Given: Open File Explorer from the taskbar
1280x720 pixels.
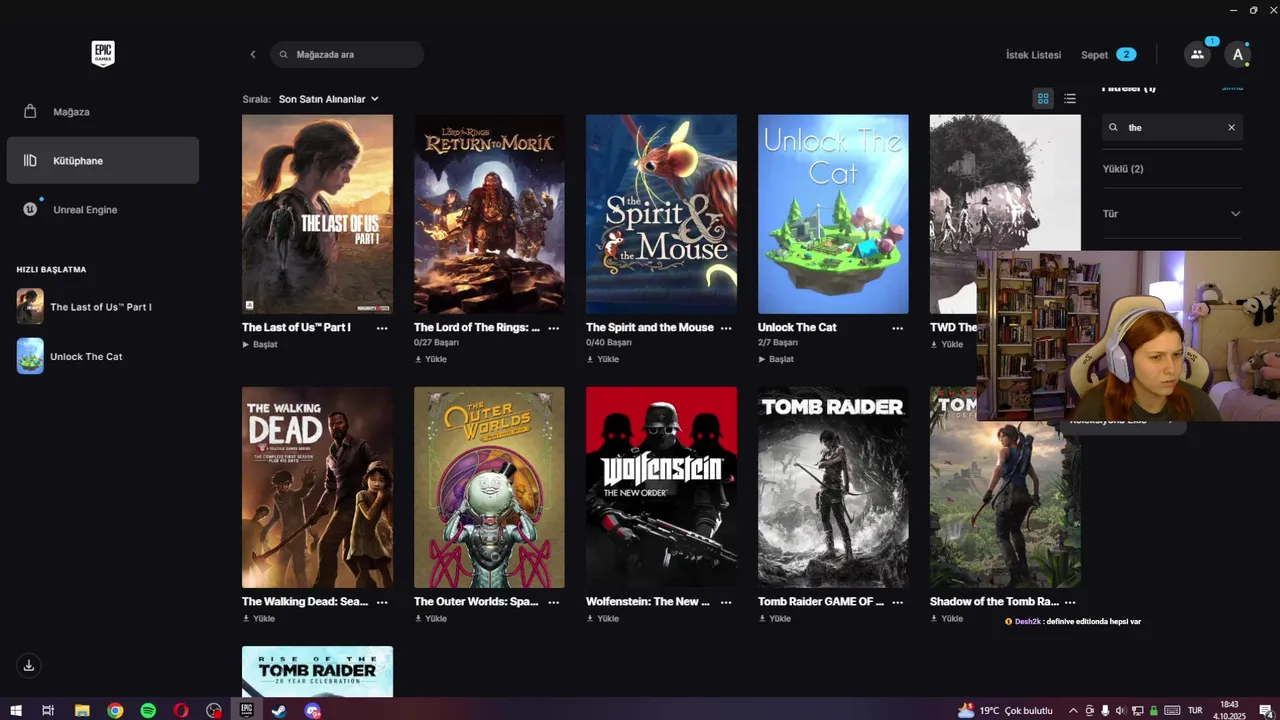Looking at the screenshot, I should [x=82, y=710].
